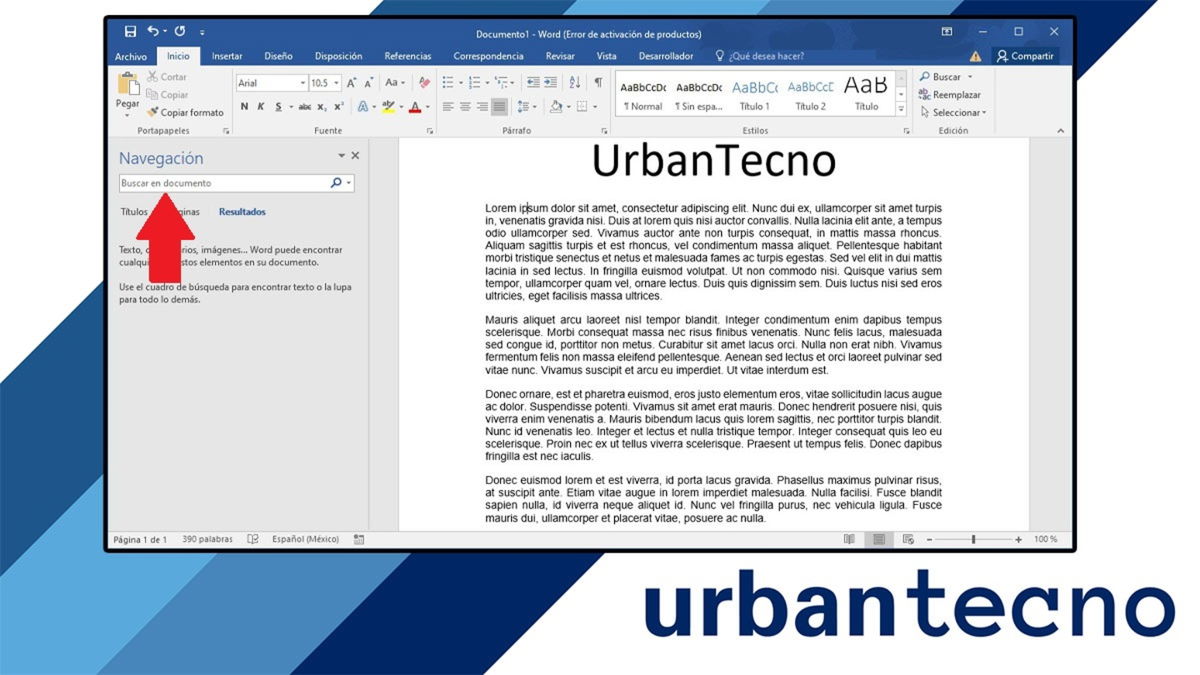
Task: Activate justified alignment
Action: pyautogui.click(x=498, y=106)
